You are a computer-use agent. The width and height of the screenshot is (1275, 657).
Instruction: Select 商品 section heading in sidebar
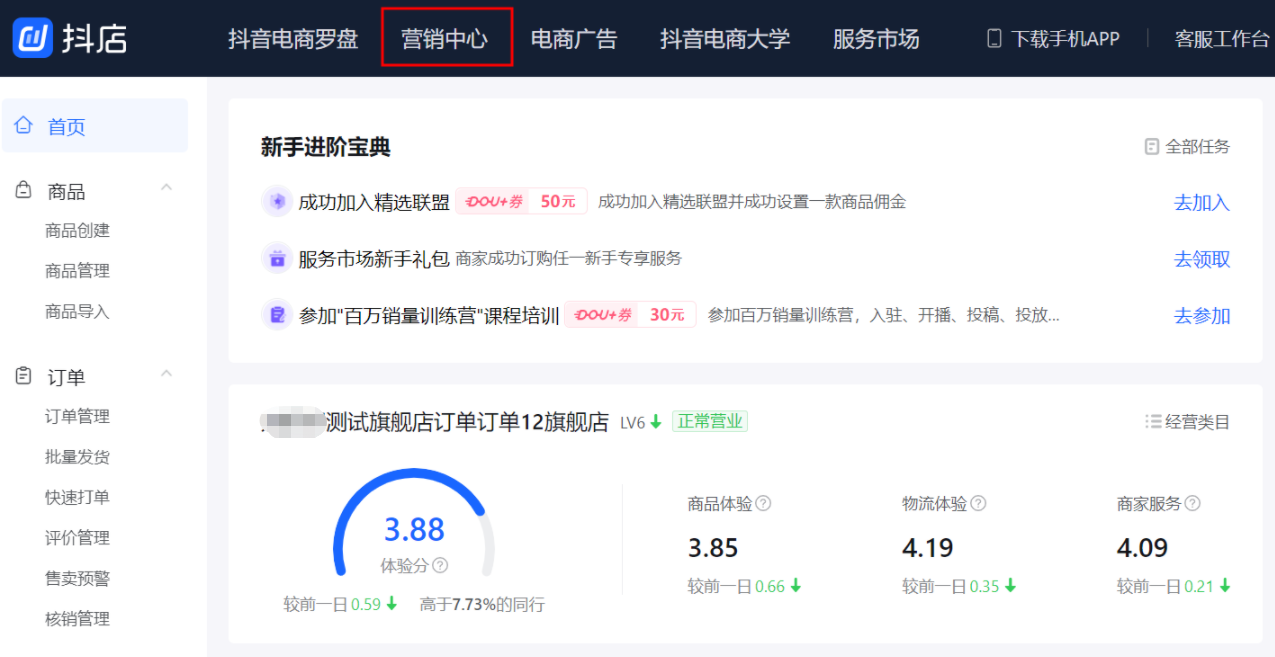point(66,192)
